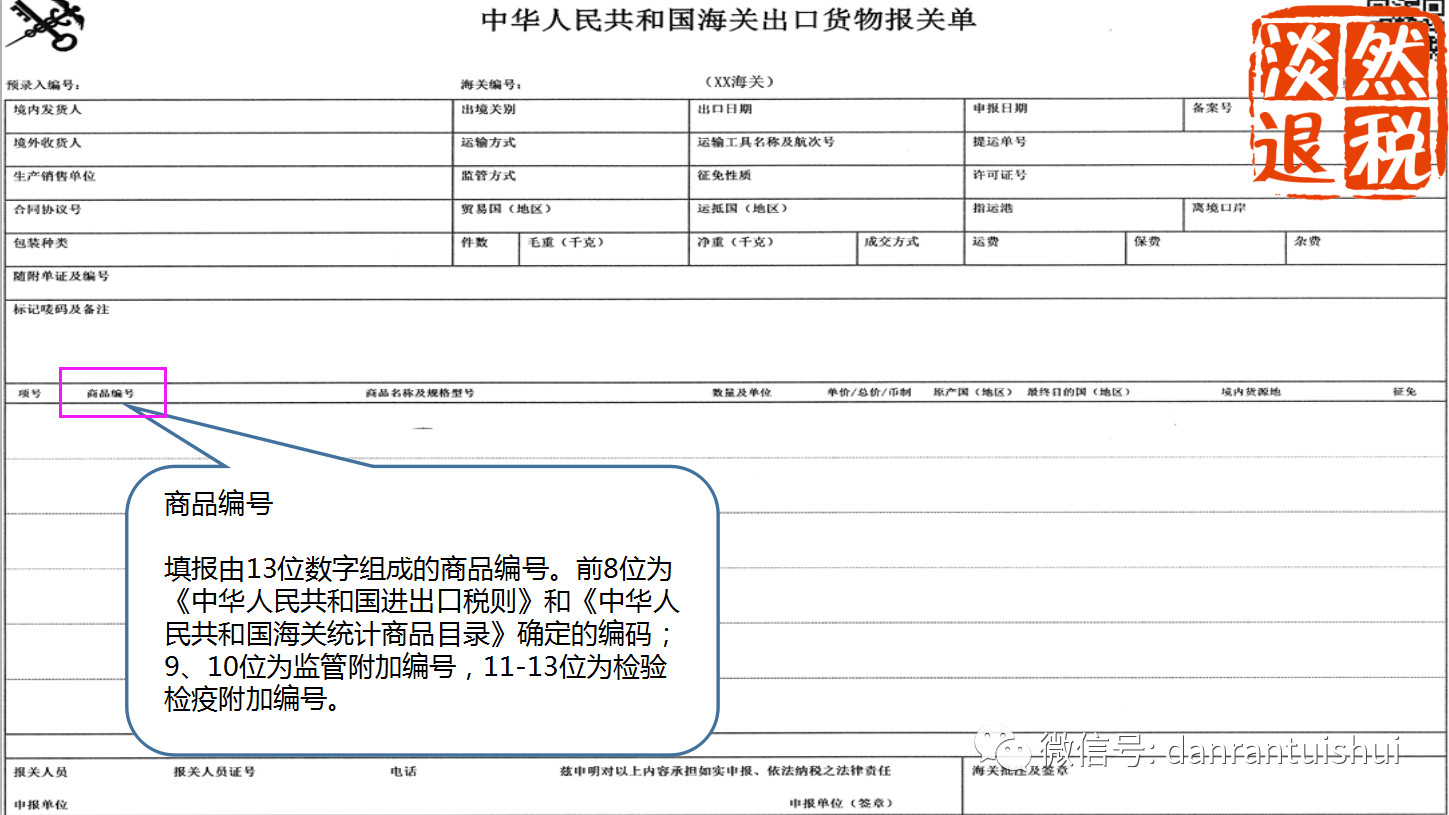
Task: Click the 出境关别 field label
Action: (x=488, y=109)
